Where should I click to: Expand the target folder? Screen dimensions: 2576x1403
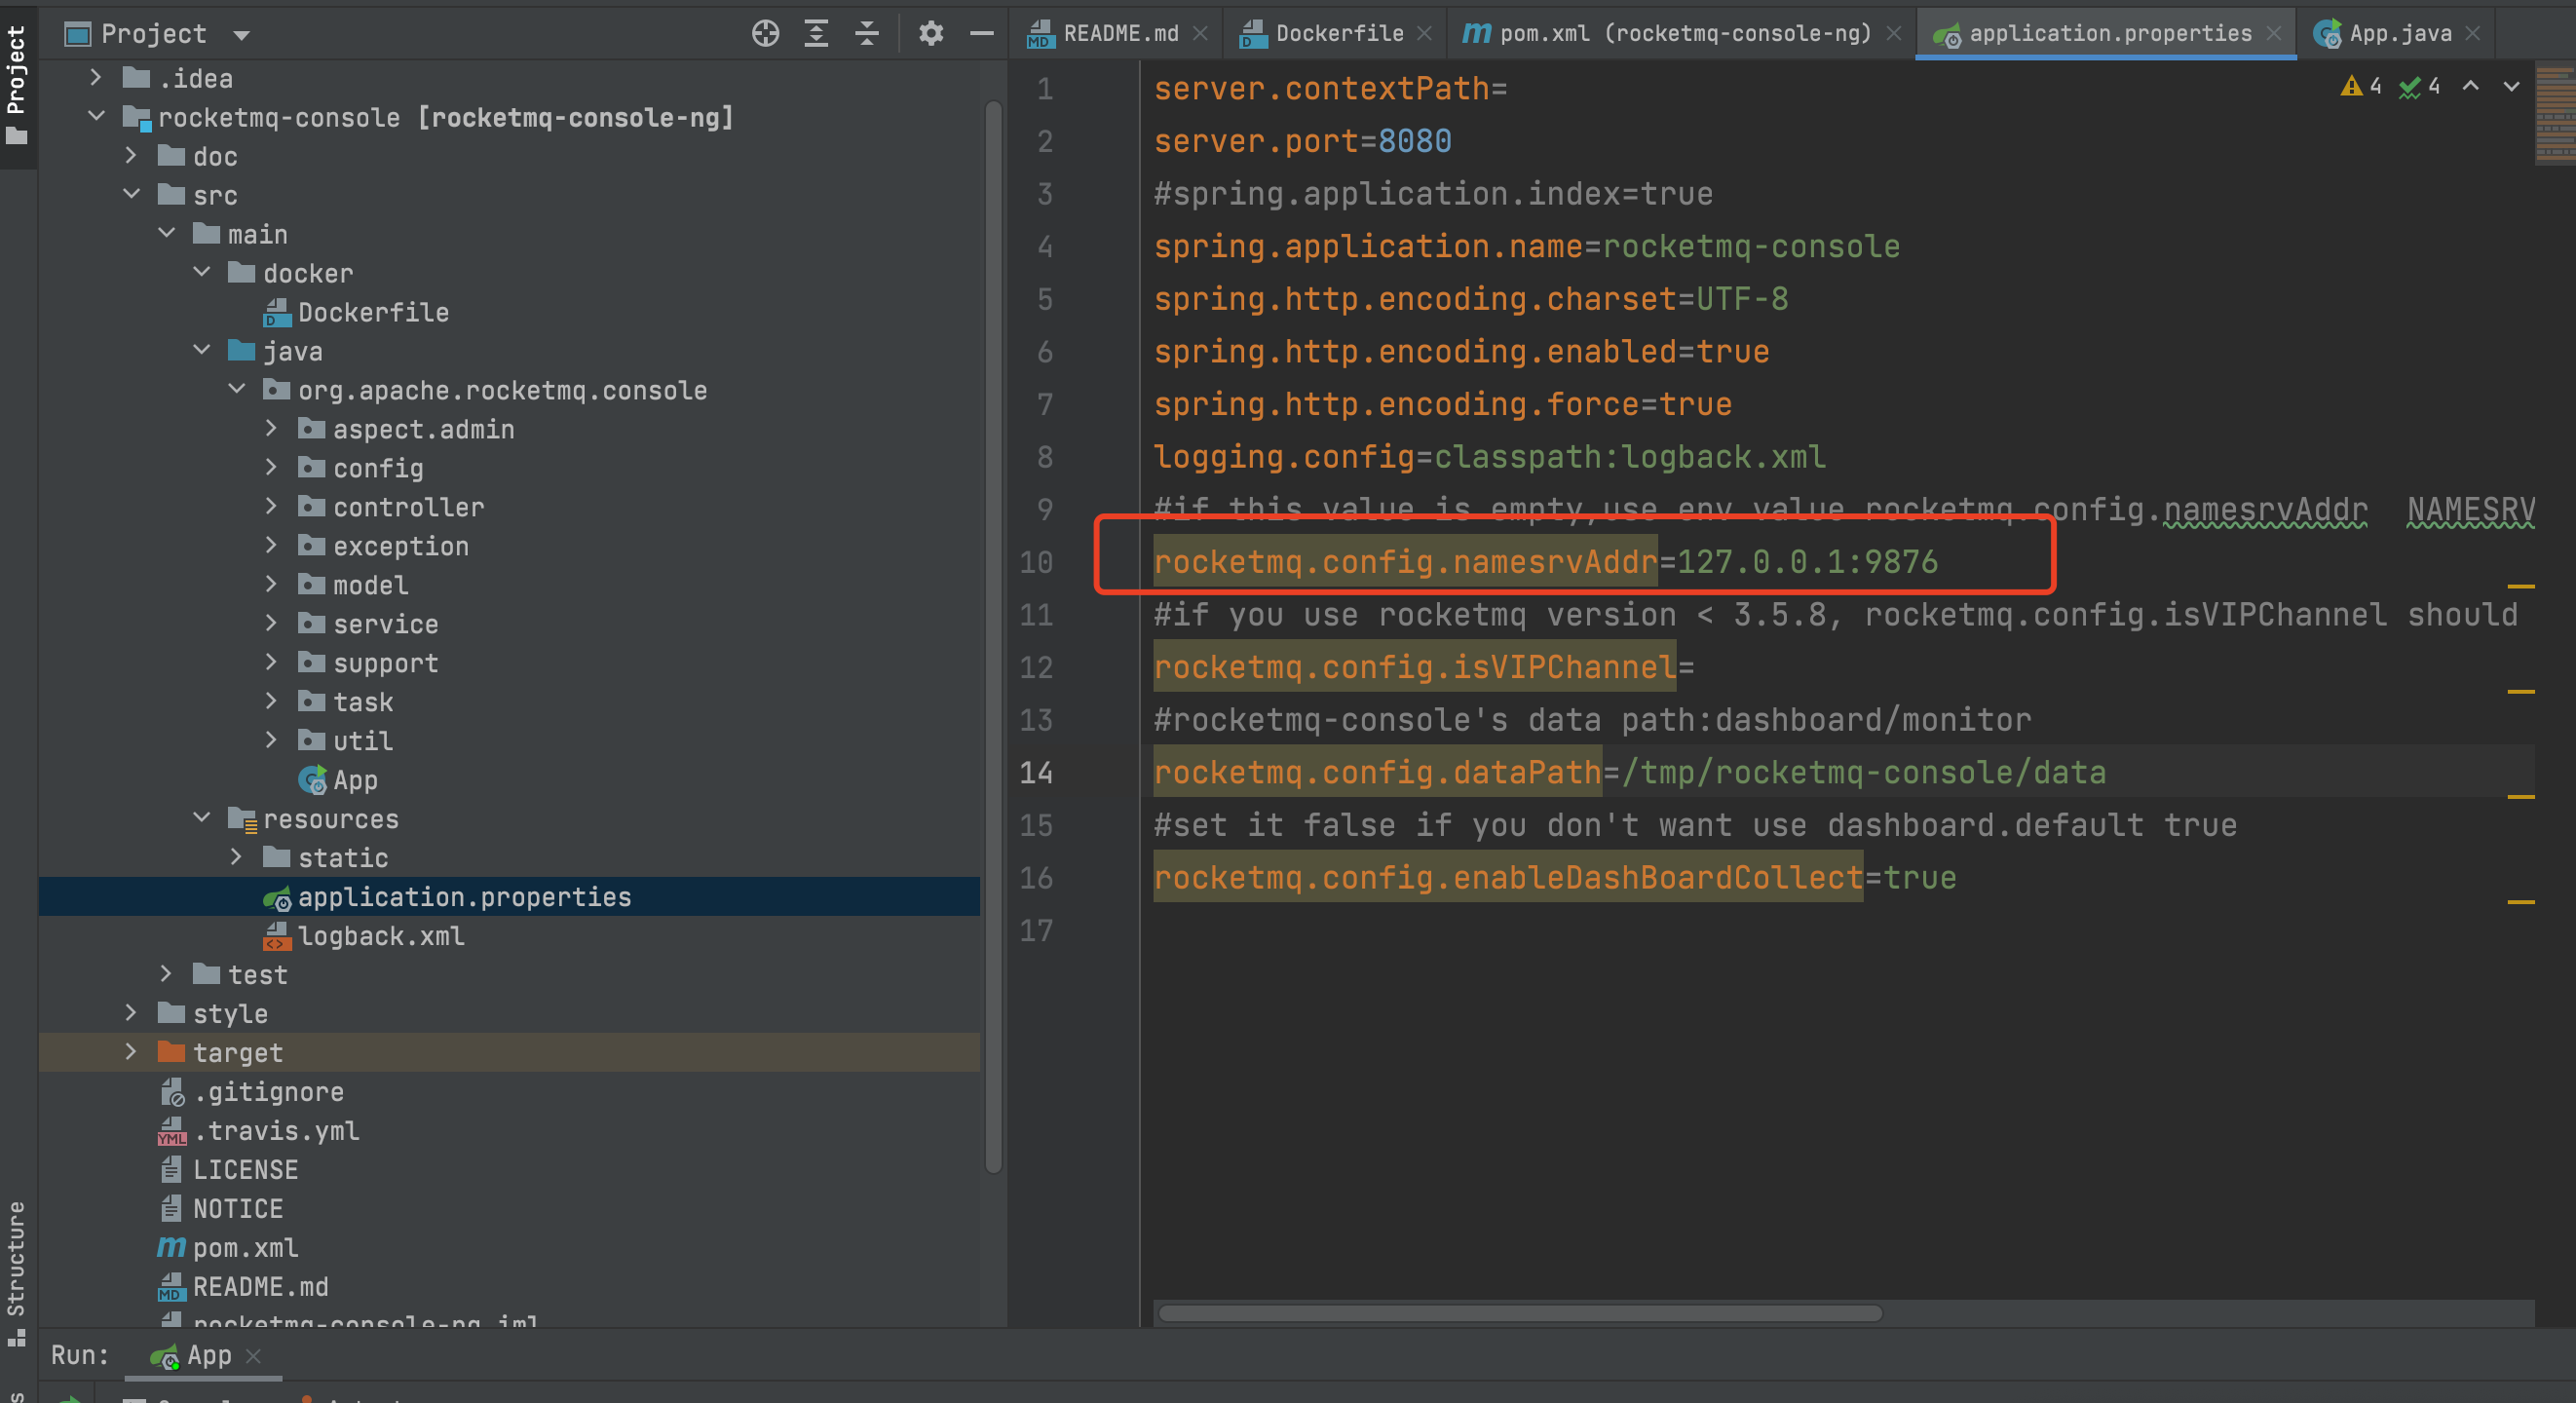pyautogui.click(x=130, y=1052)
